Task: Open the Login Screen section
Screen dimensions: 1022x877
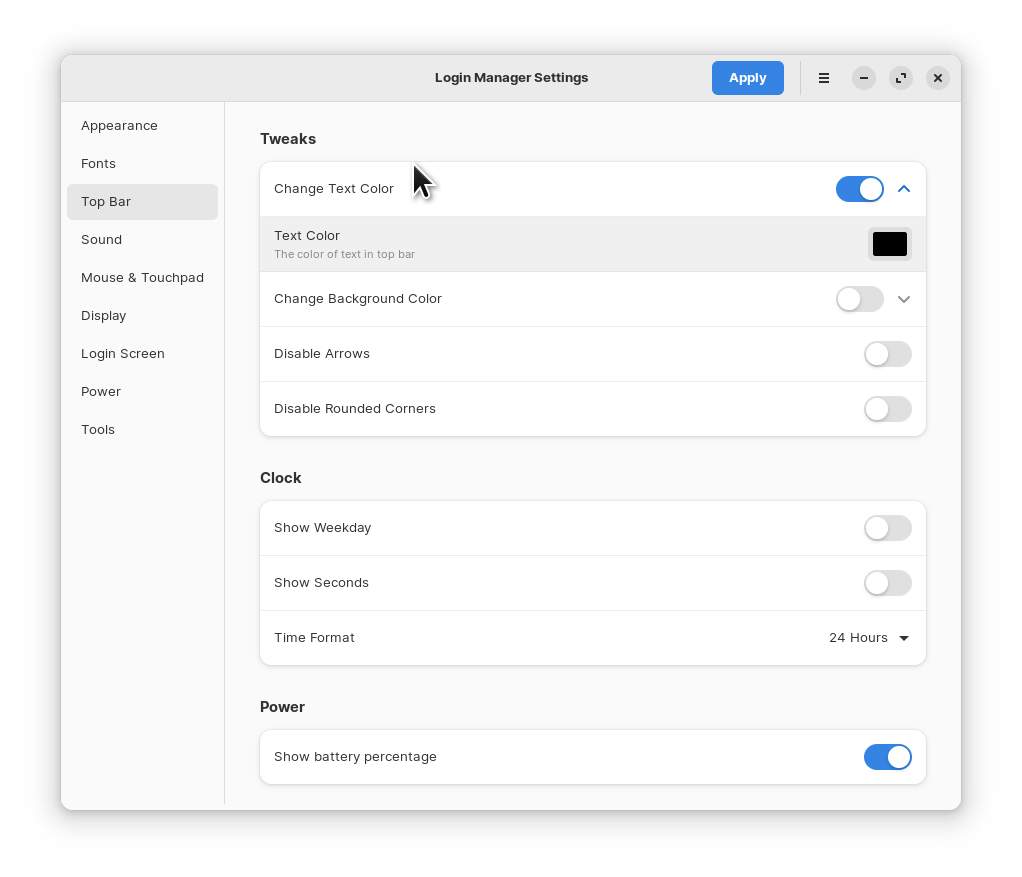Action: (x=142, y=354)
